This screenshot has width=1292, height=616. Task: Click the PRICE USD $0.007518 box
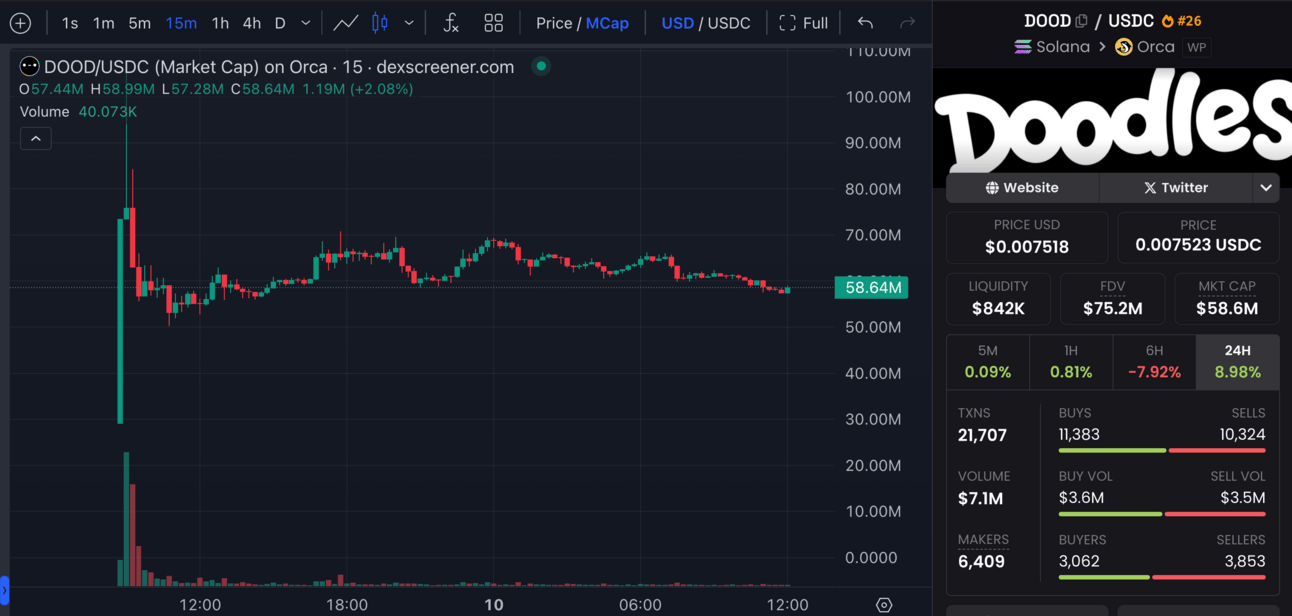1027,237
